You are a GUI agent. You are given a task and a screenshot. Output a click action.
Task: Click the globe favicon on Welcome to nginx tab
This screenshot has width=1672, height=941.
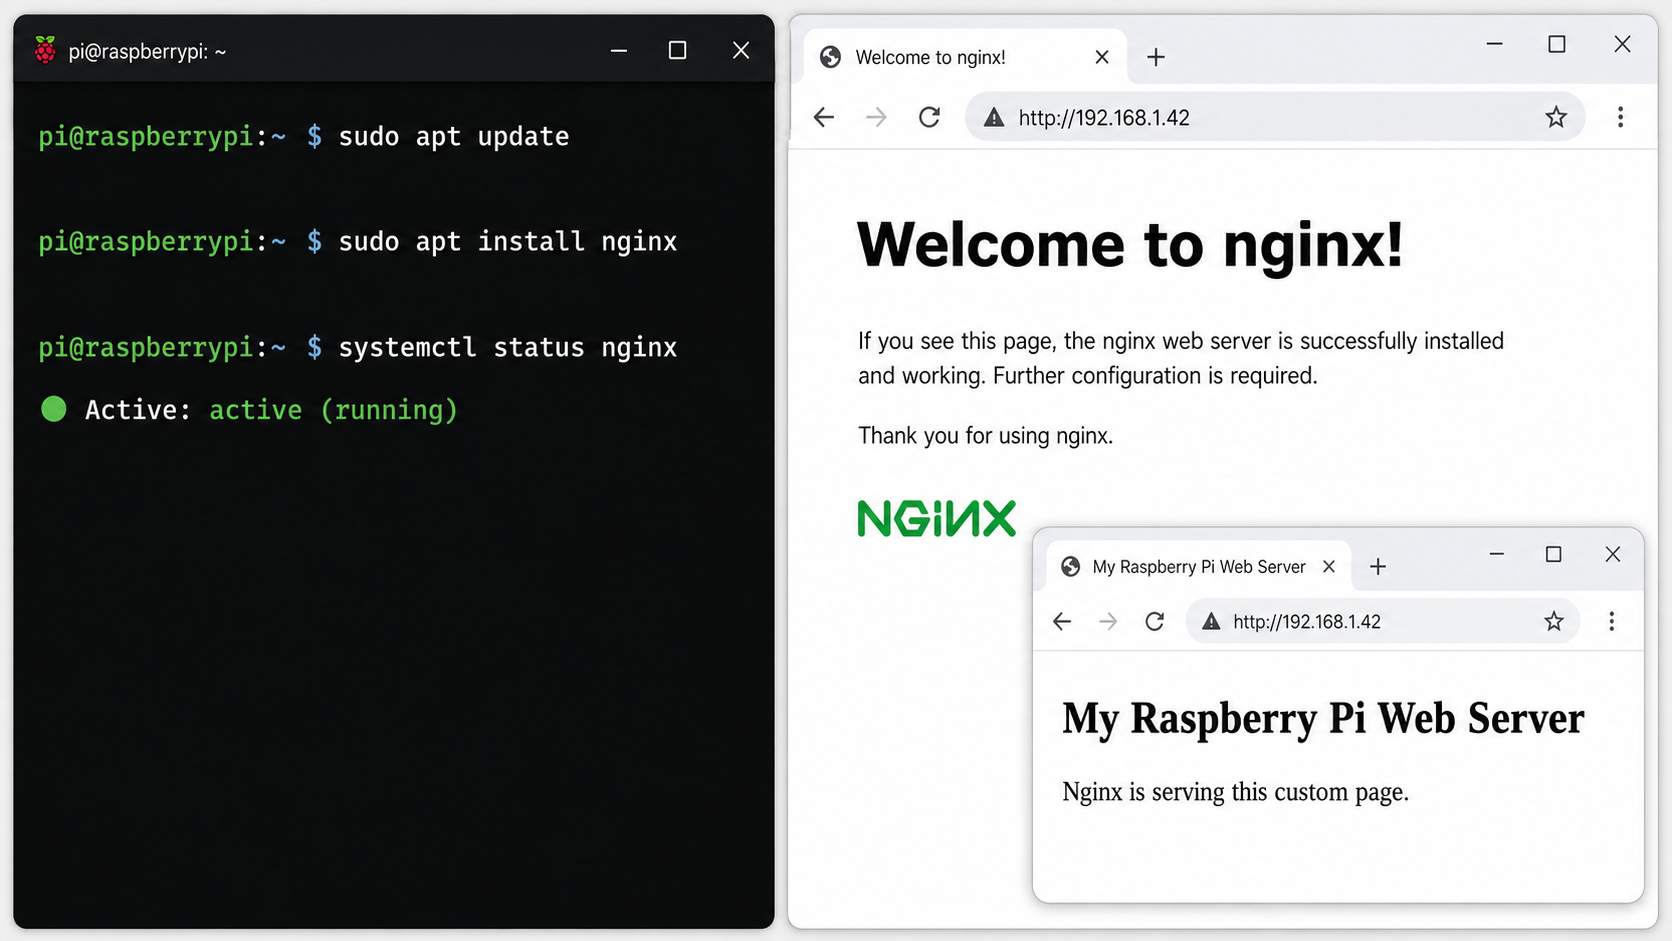[x=830, y=57]
